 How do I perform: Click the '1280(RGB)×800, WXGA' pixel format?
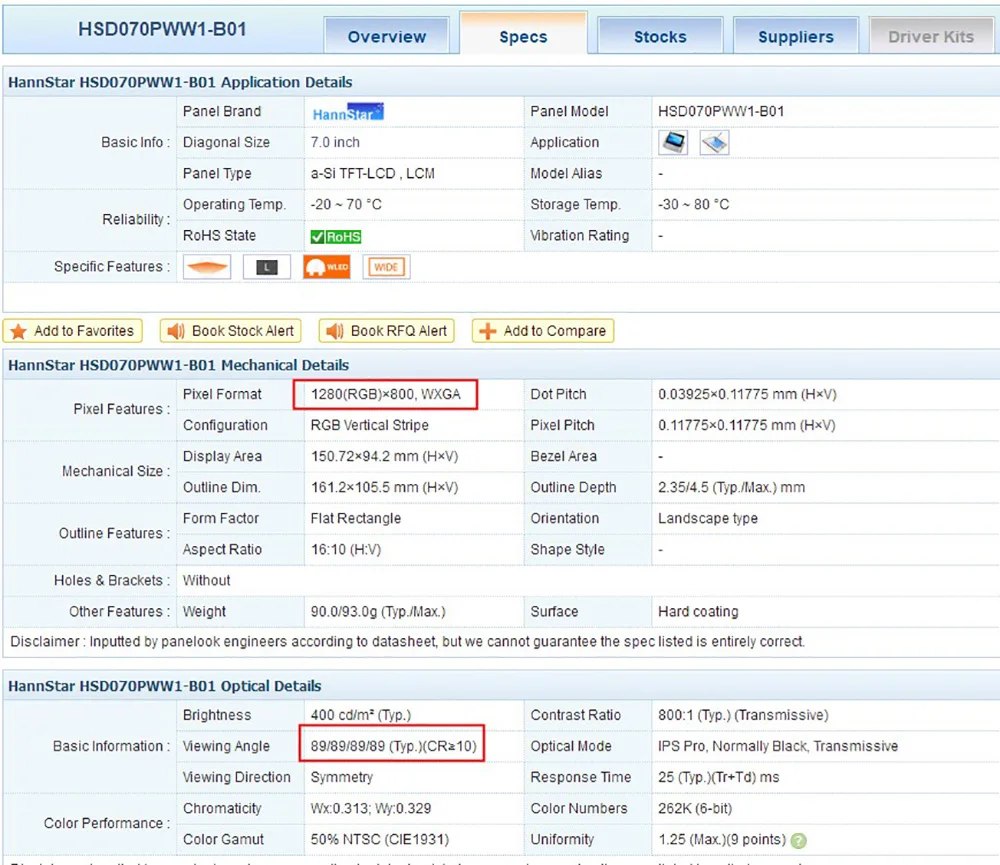pyautogui.click(x=385, y=394)
